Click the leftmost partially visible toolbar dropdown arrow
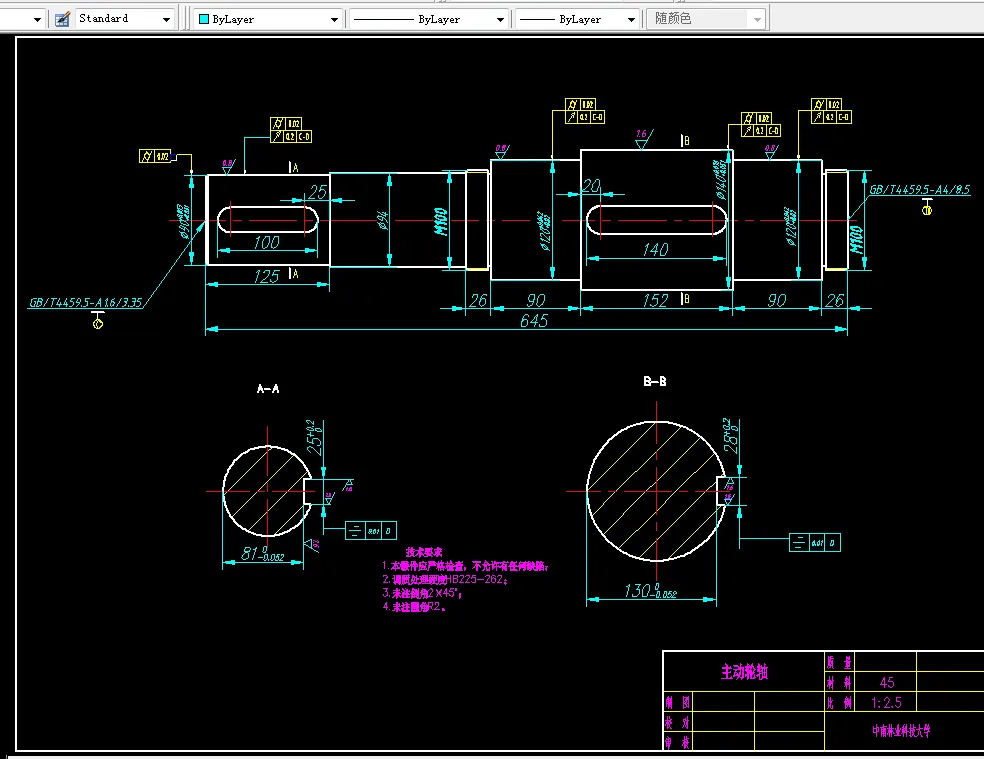The width and height of the screenshot is (984, 759). (x=37, y=20)
